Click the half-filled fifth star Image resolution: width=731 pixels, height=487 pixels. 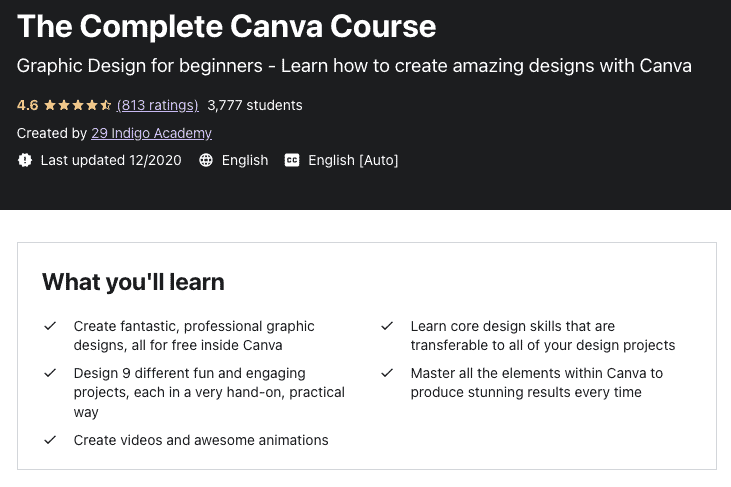106,105
